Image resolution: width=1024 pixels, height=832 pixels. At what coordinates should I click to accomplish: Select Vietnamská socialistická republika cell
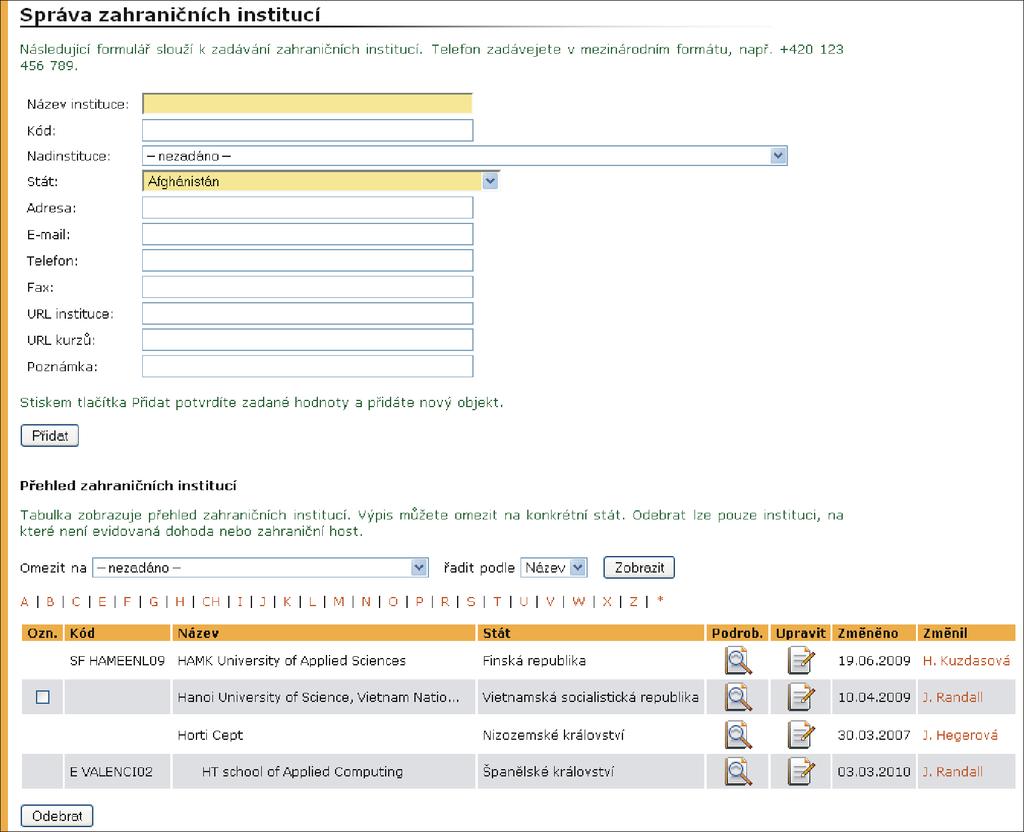(591, 697)
